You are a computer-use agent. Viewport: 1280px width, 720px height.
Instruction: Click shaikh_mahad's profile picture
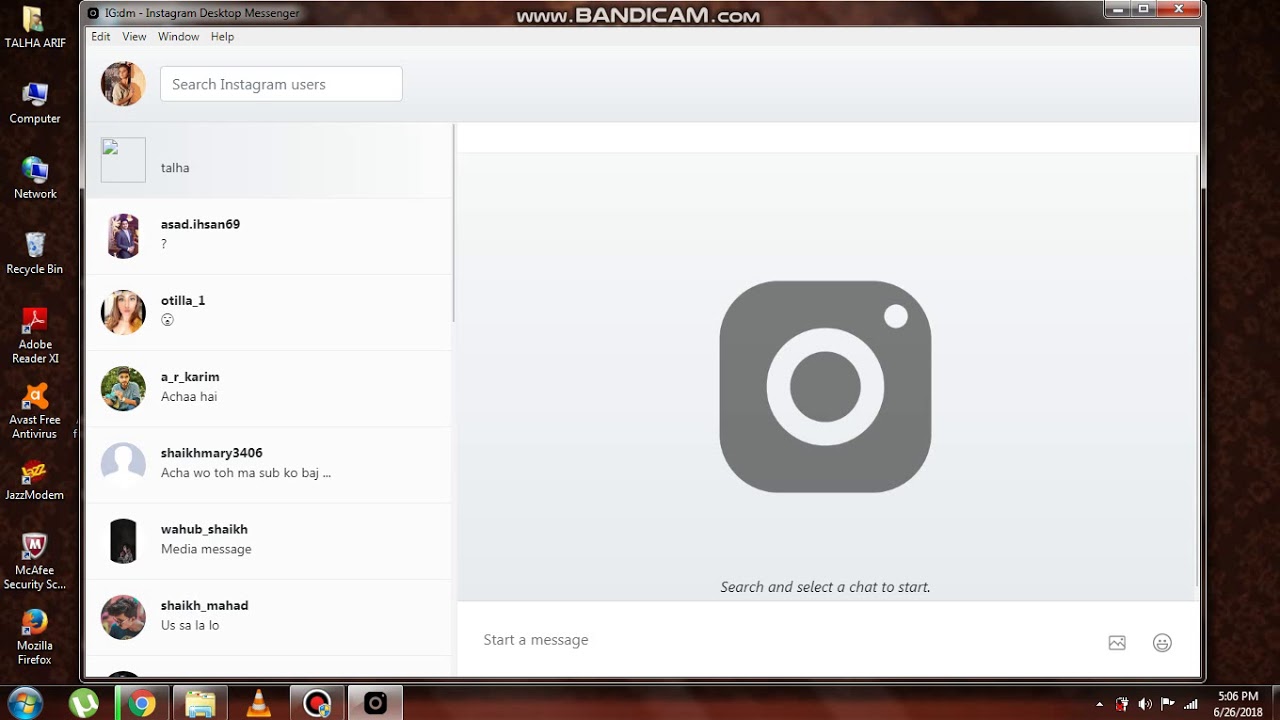[123, 617]
